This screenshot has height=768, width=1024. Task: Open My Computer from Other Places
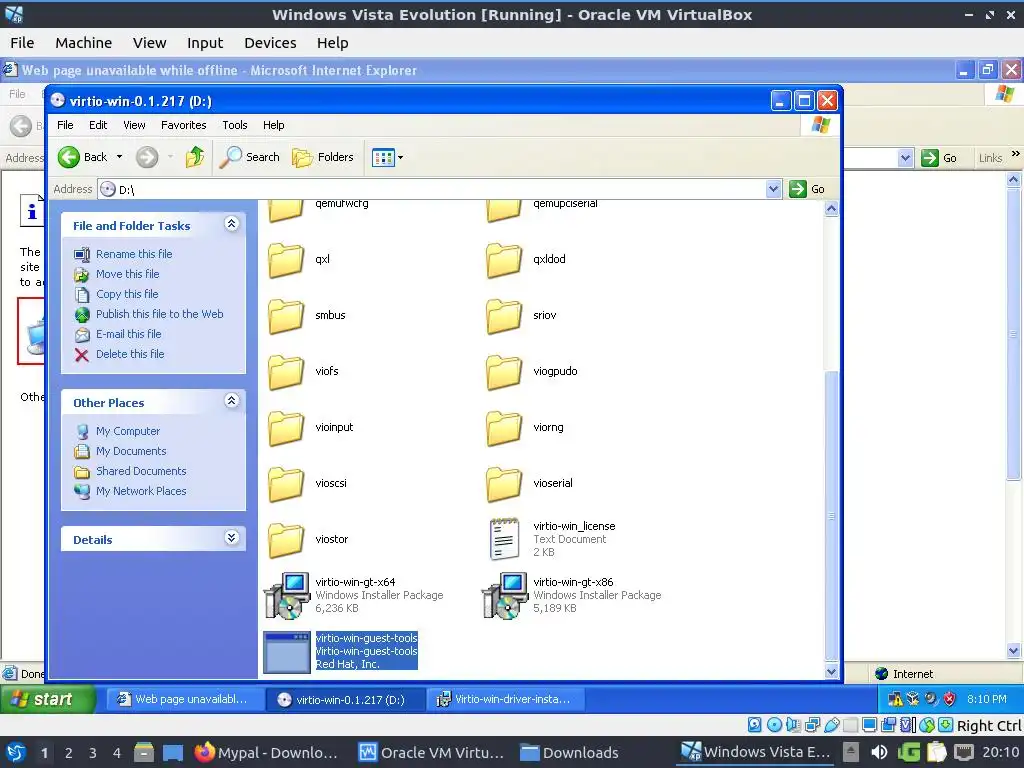(x=127, y=431)
